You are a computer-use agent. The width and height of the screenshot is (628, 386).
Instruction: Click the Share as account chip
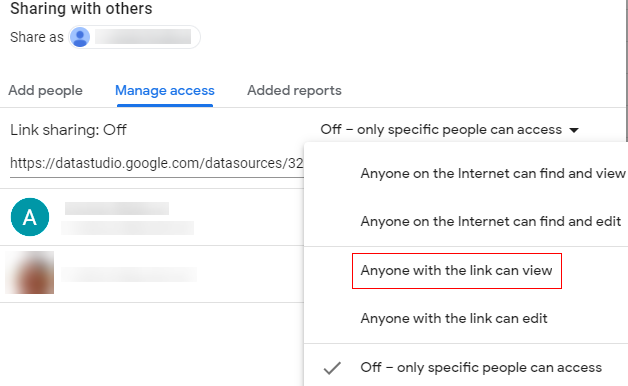[134, 37]
